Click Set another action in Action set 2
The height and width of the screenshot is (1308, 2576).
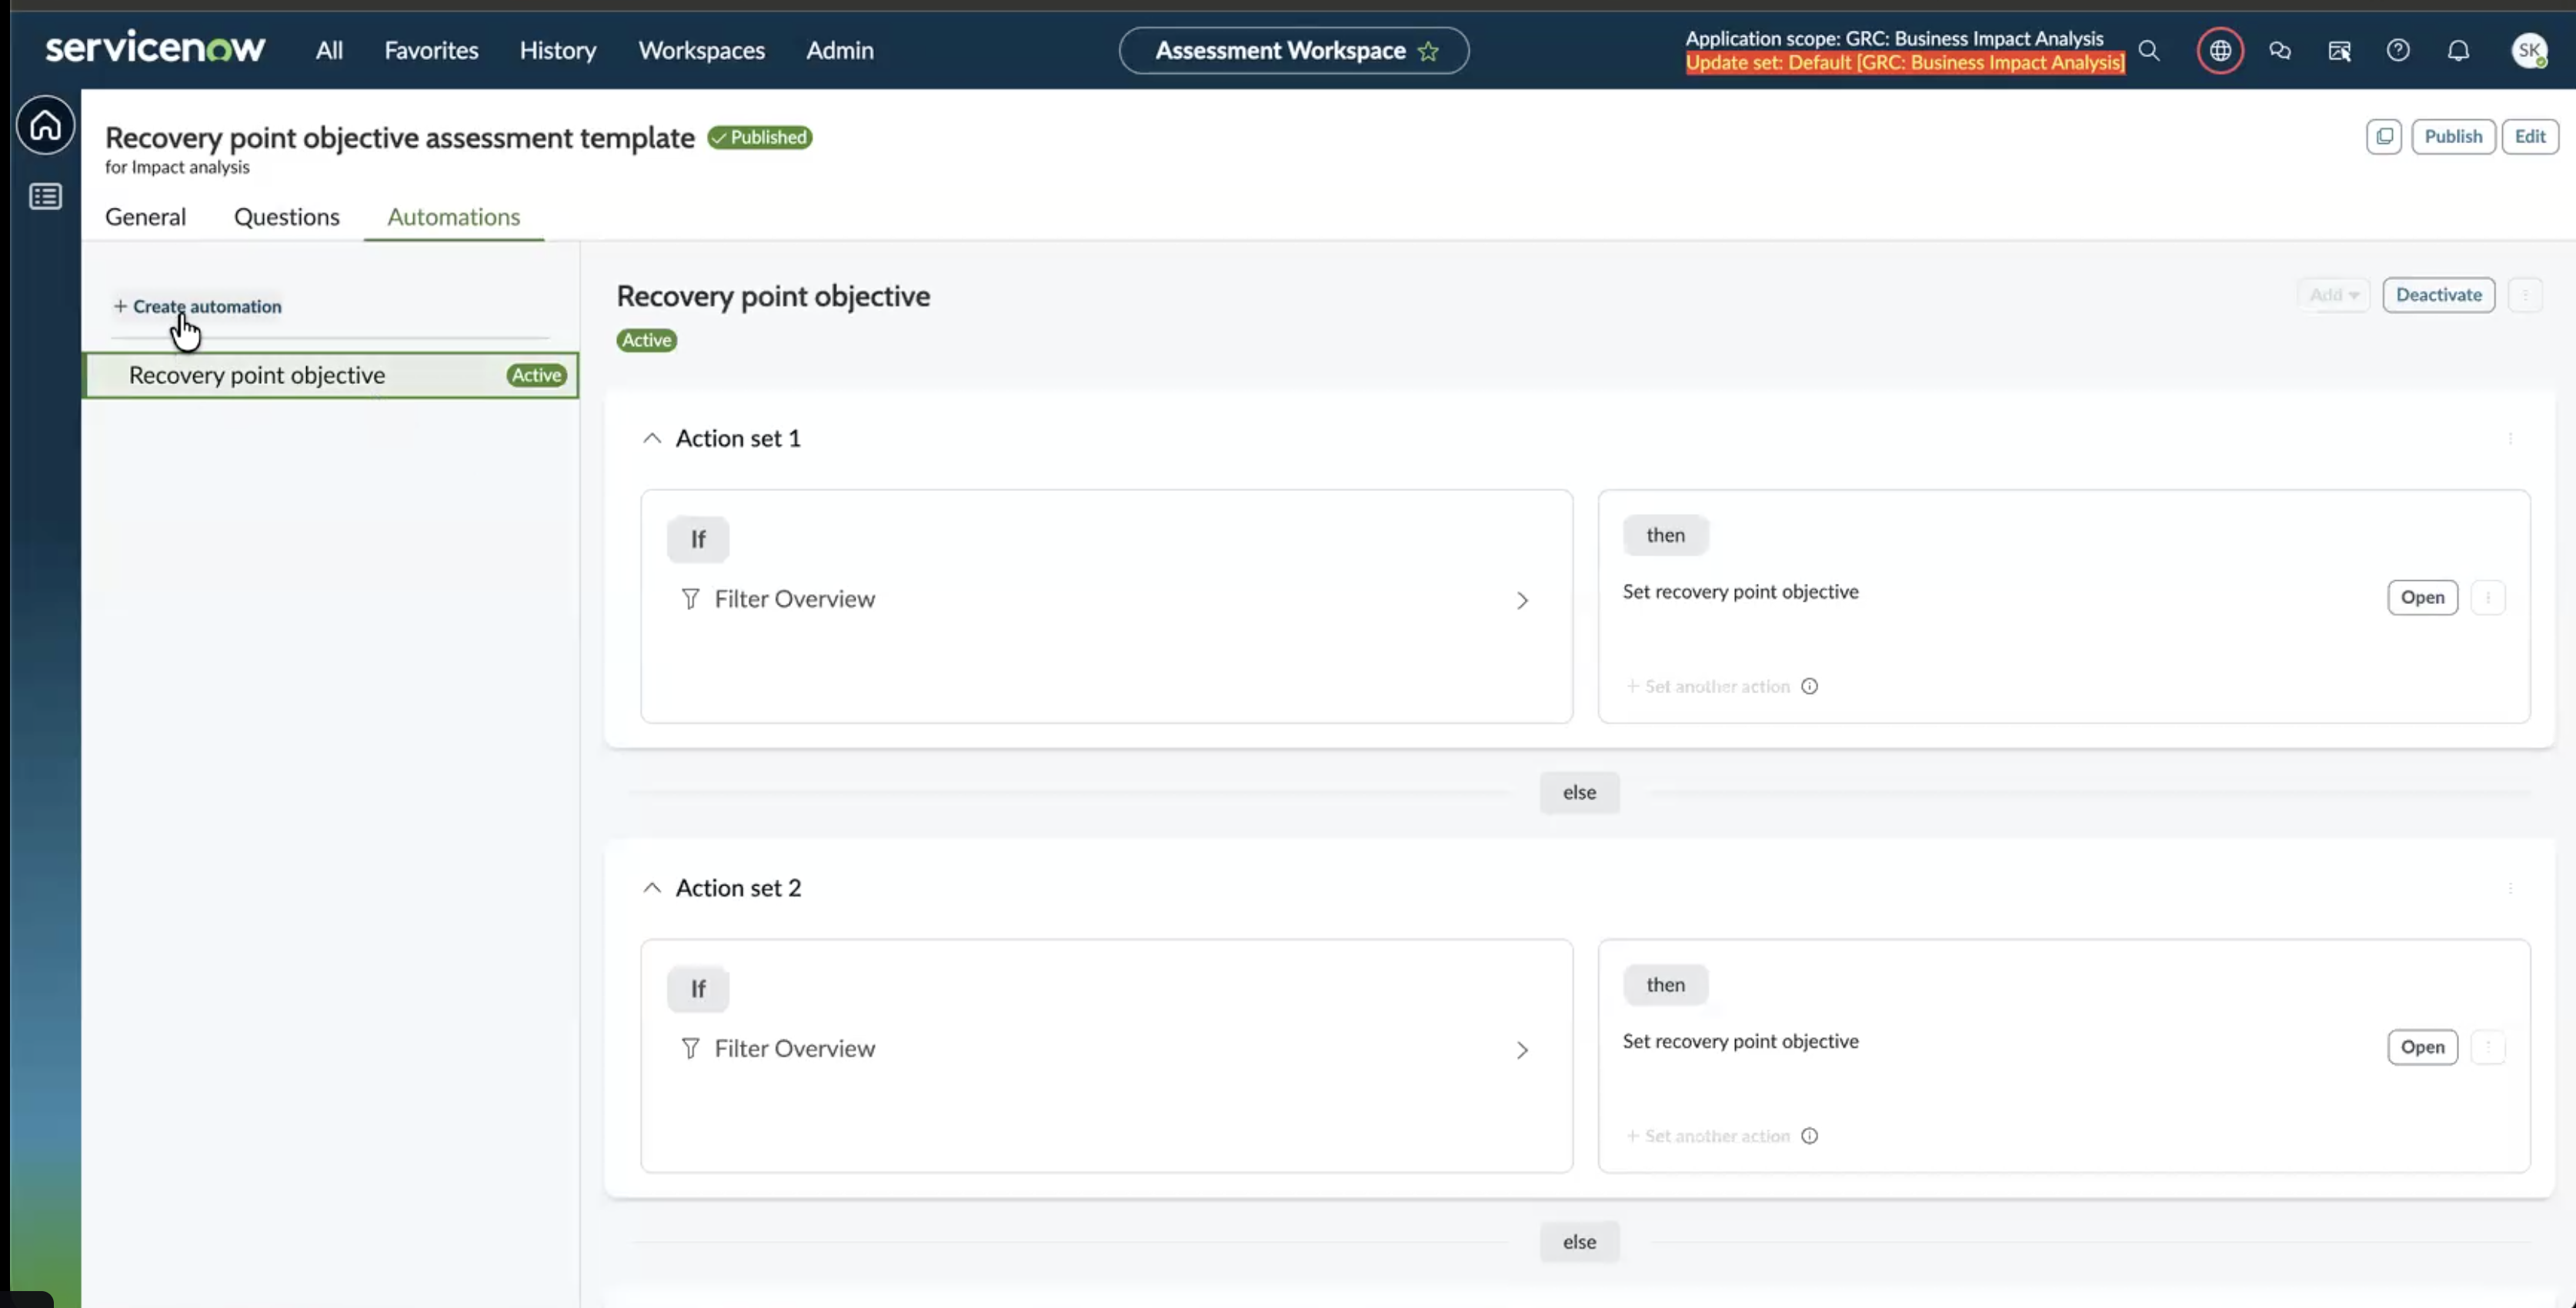point(1708,1136)
